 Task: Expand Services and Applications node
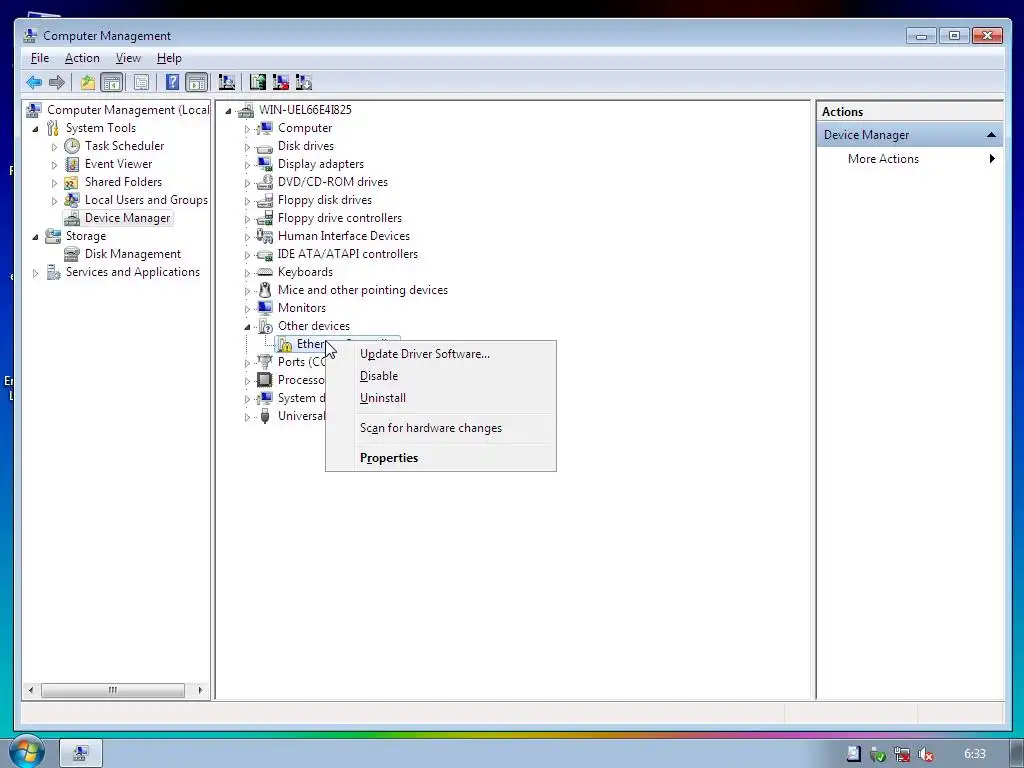[x=35, y=273]
